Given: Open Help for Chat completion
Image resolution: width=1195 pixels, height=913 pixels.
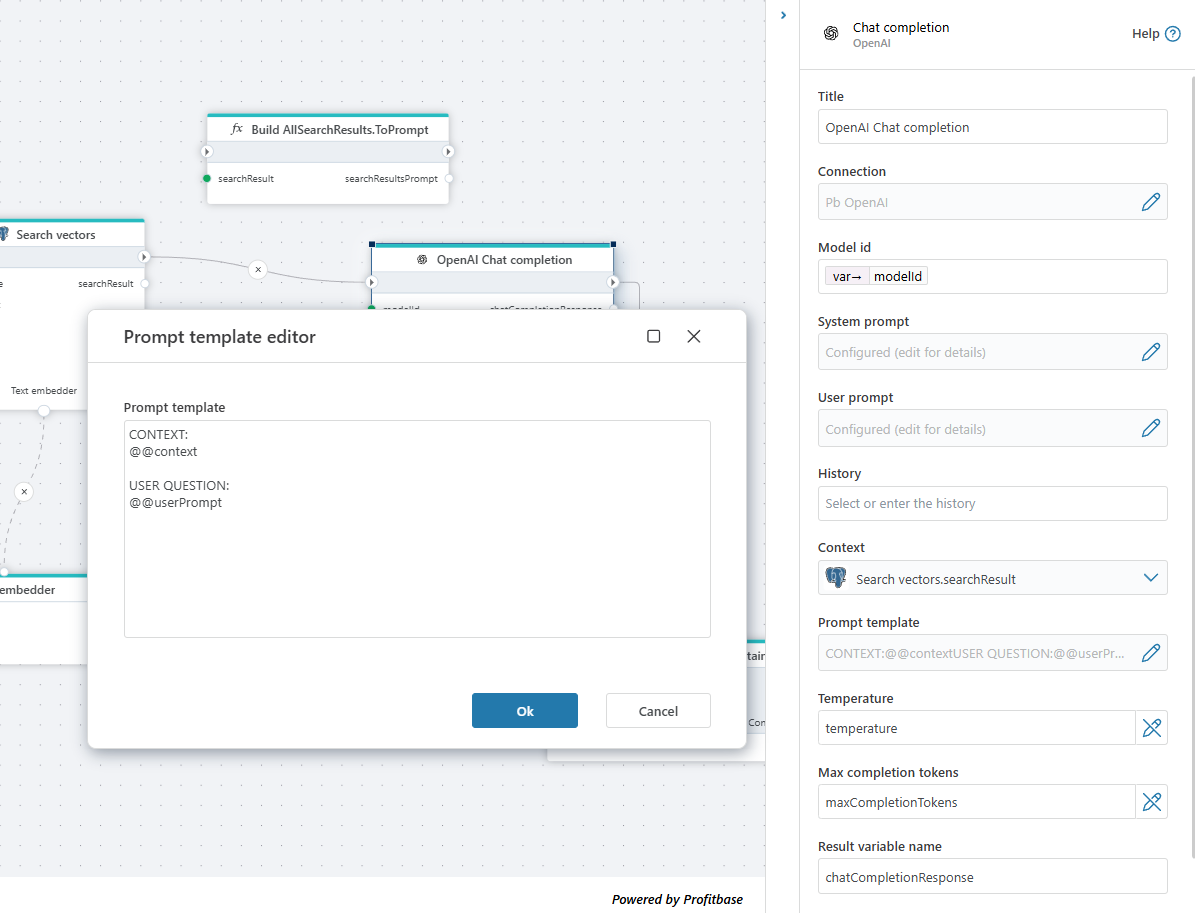Looking at the screenshot, I should [x=1156, y=34].
